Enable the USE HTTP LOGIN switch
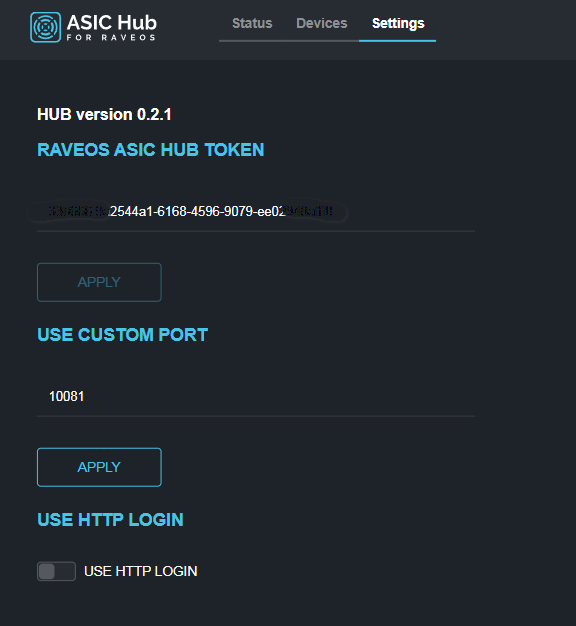The width and height of the screenshot is (576, 626). tap(56, 571)
